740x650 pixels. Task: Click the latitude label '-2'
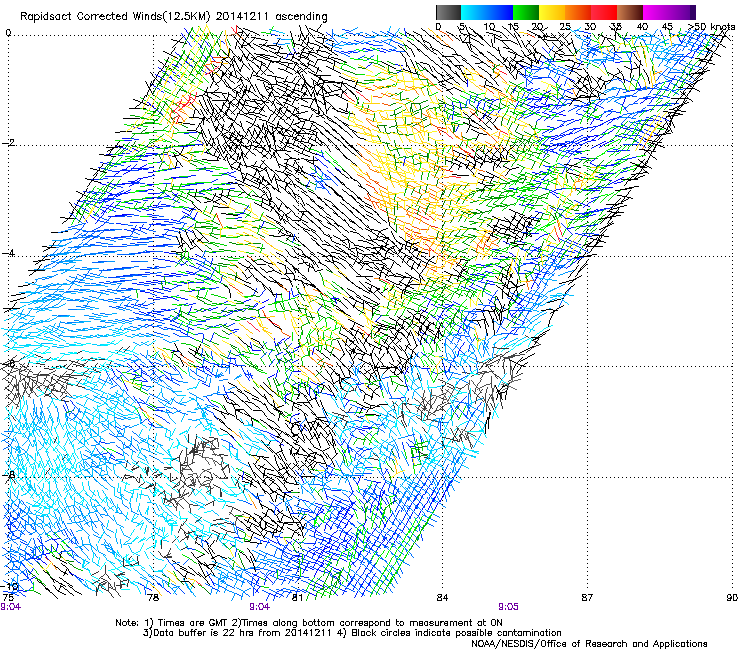(x=8, y=143)
